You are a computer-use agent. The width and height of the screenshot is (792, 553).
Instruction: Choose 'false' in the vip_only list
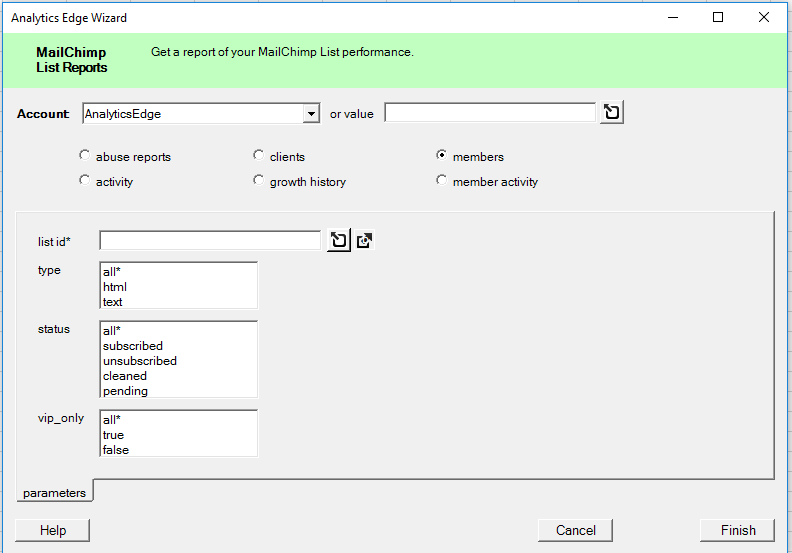point(178,450)
